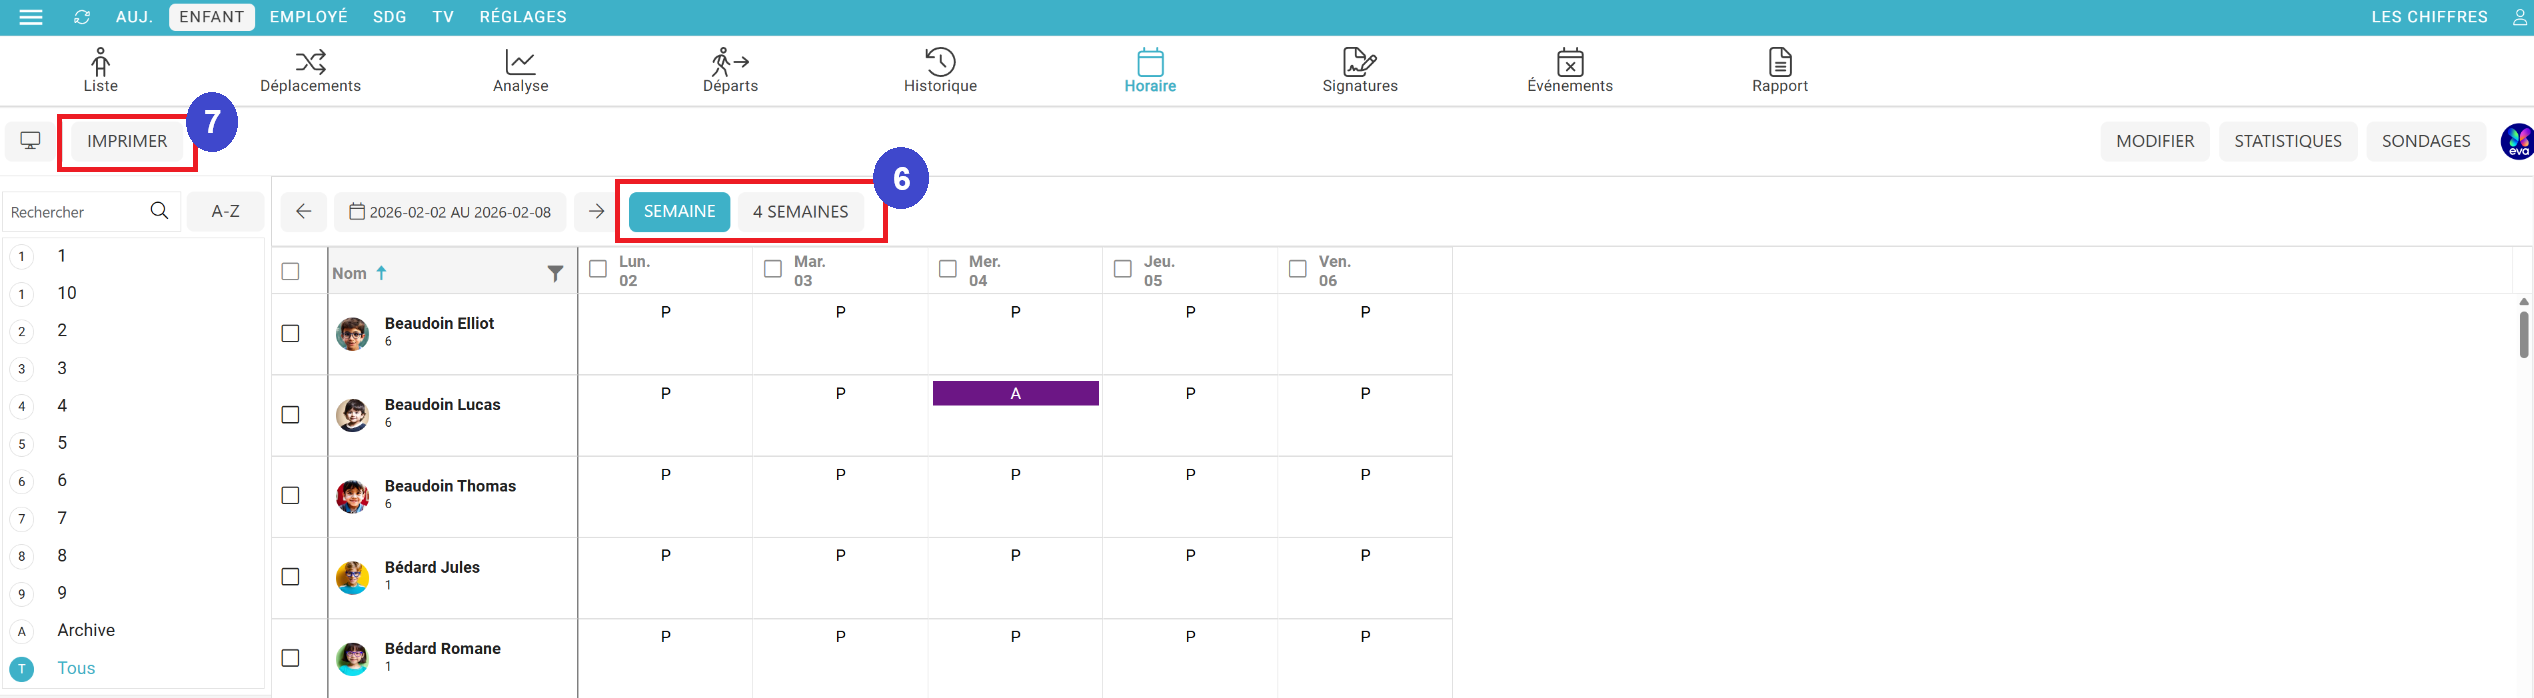Open the Analyse chart icon
This screenshot has height=698, width=2534.
click(x=520, y=63)
